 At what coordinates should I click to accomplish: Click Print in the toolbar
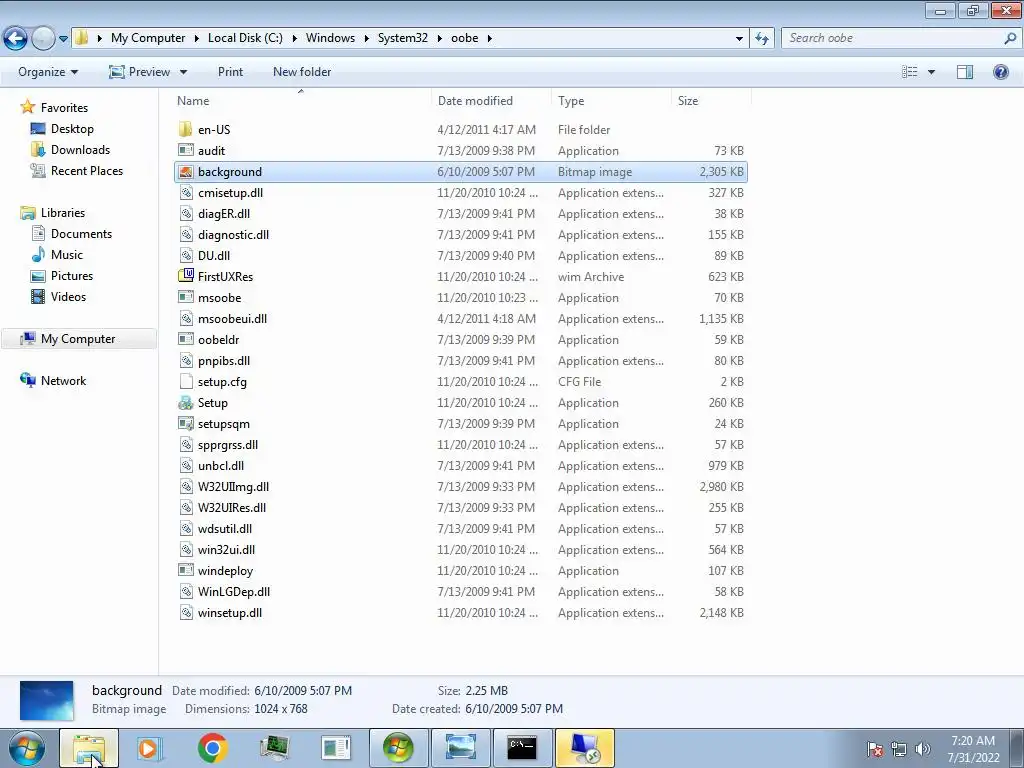pyautogui.click(x=230, y=72)
